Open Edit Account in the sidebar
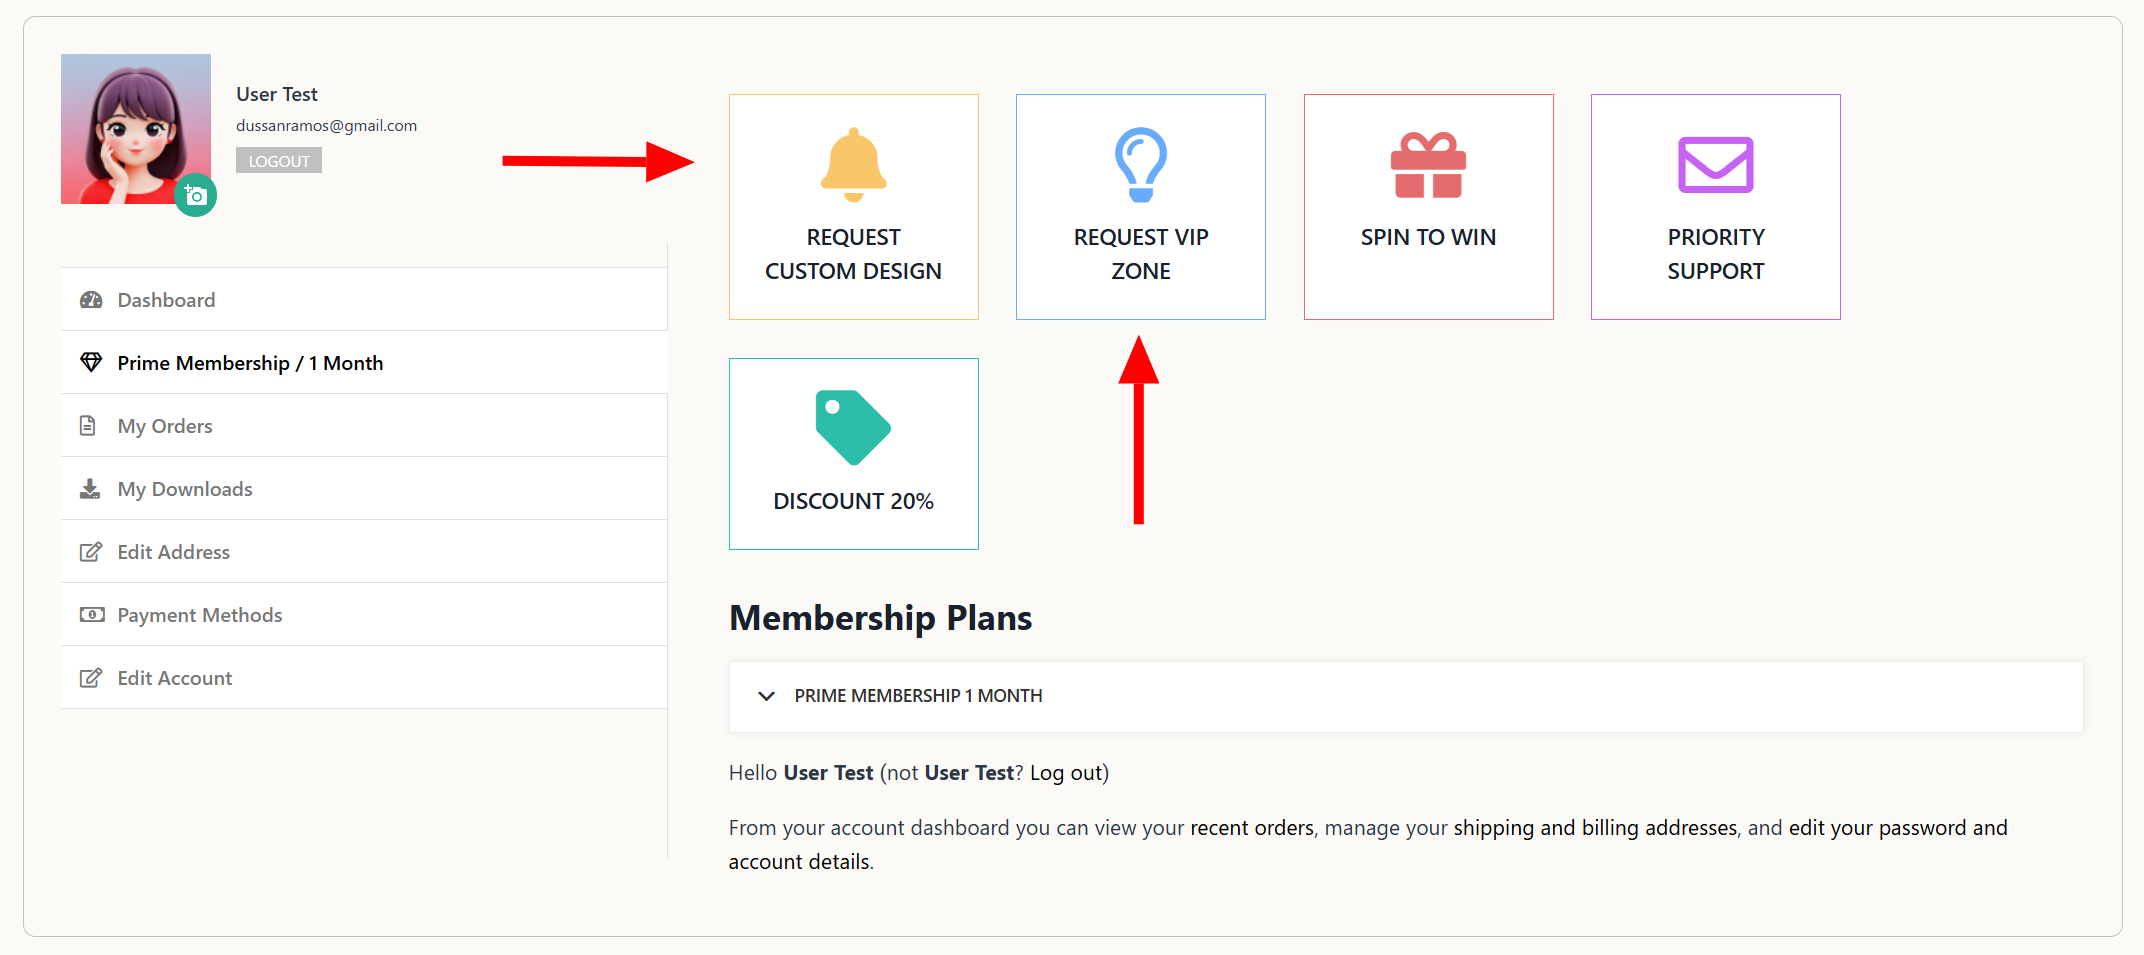 click(x=174, y=678)
